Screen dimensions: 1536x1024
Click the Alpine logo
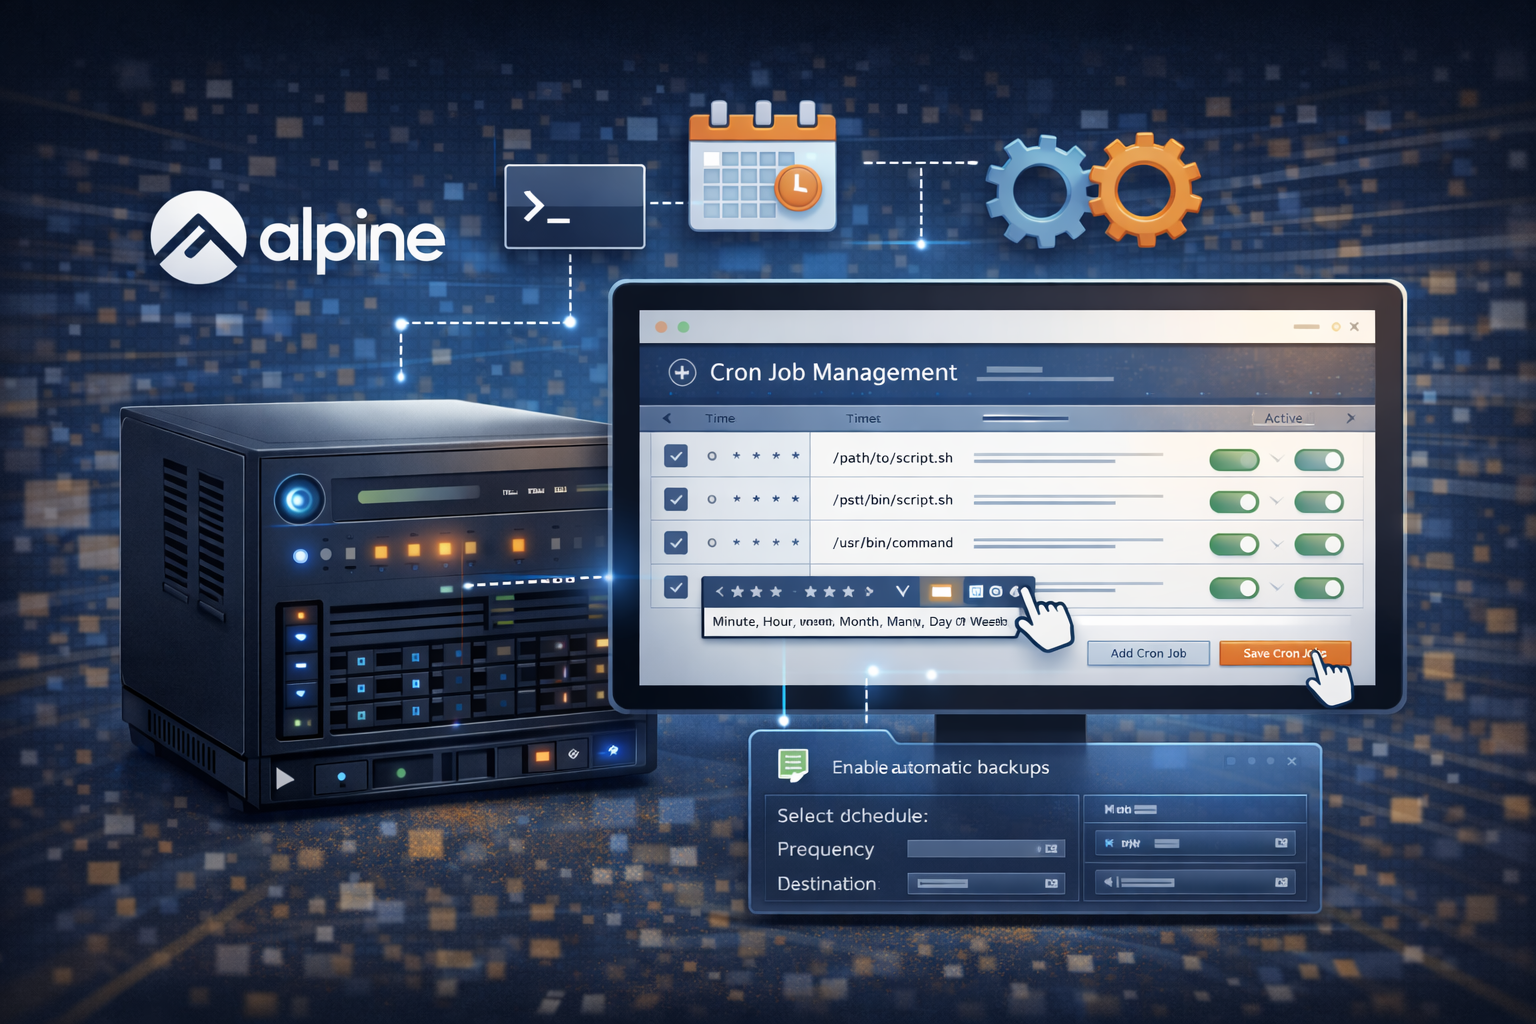click(198, 238)
